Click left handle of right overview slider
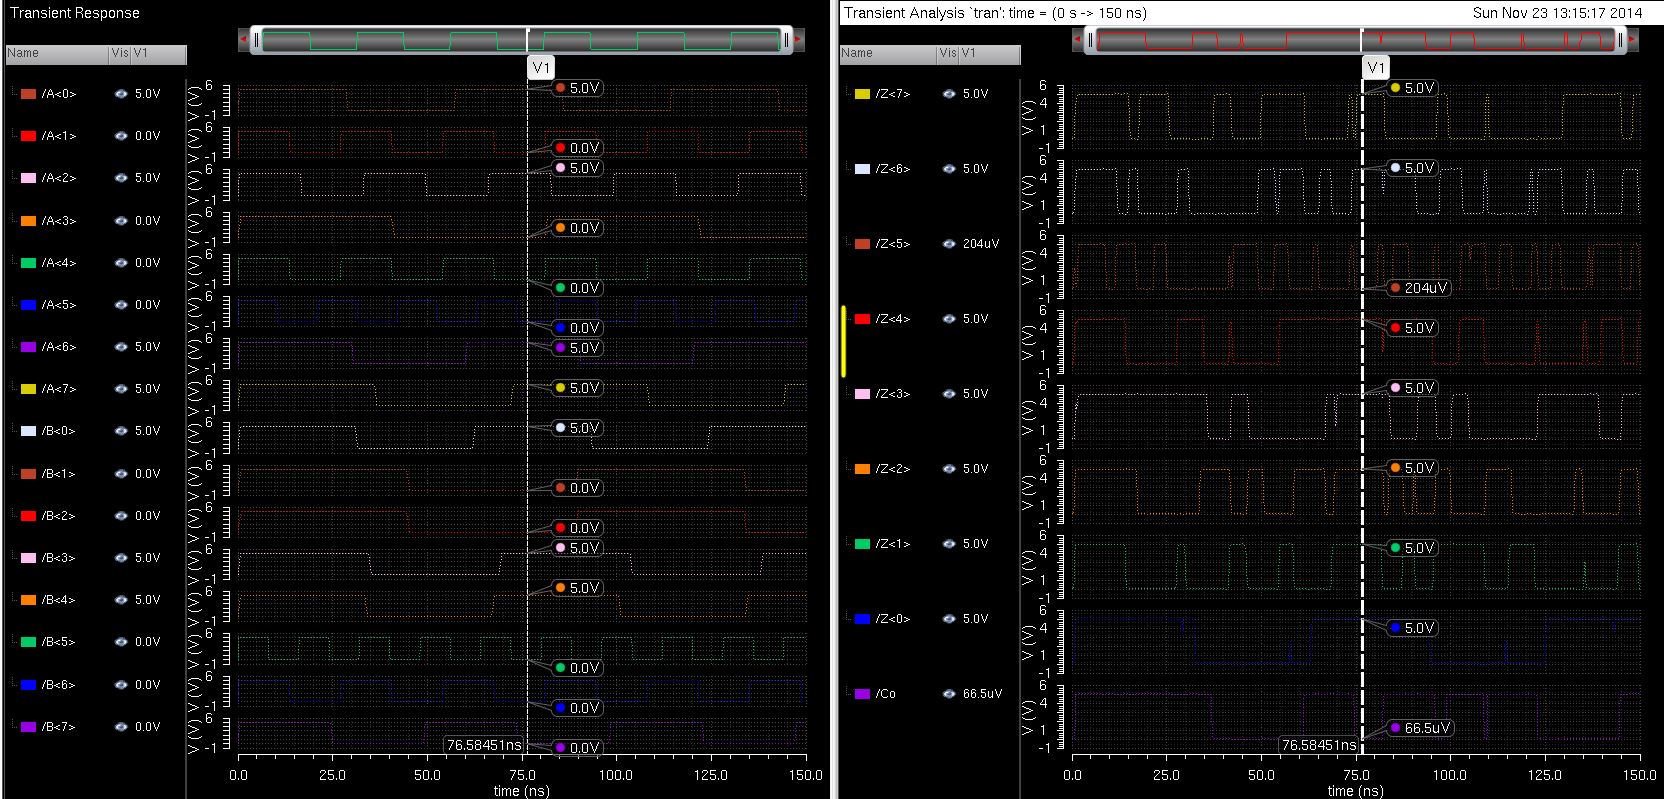Viewport: 1664px width, 799px height. [1092, 40]
